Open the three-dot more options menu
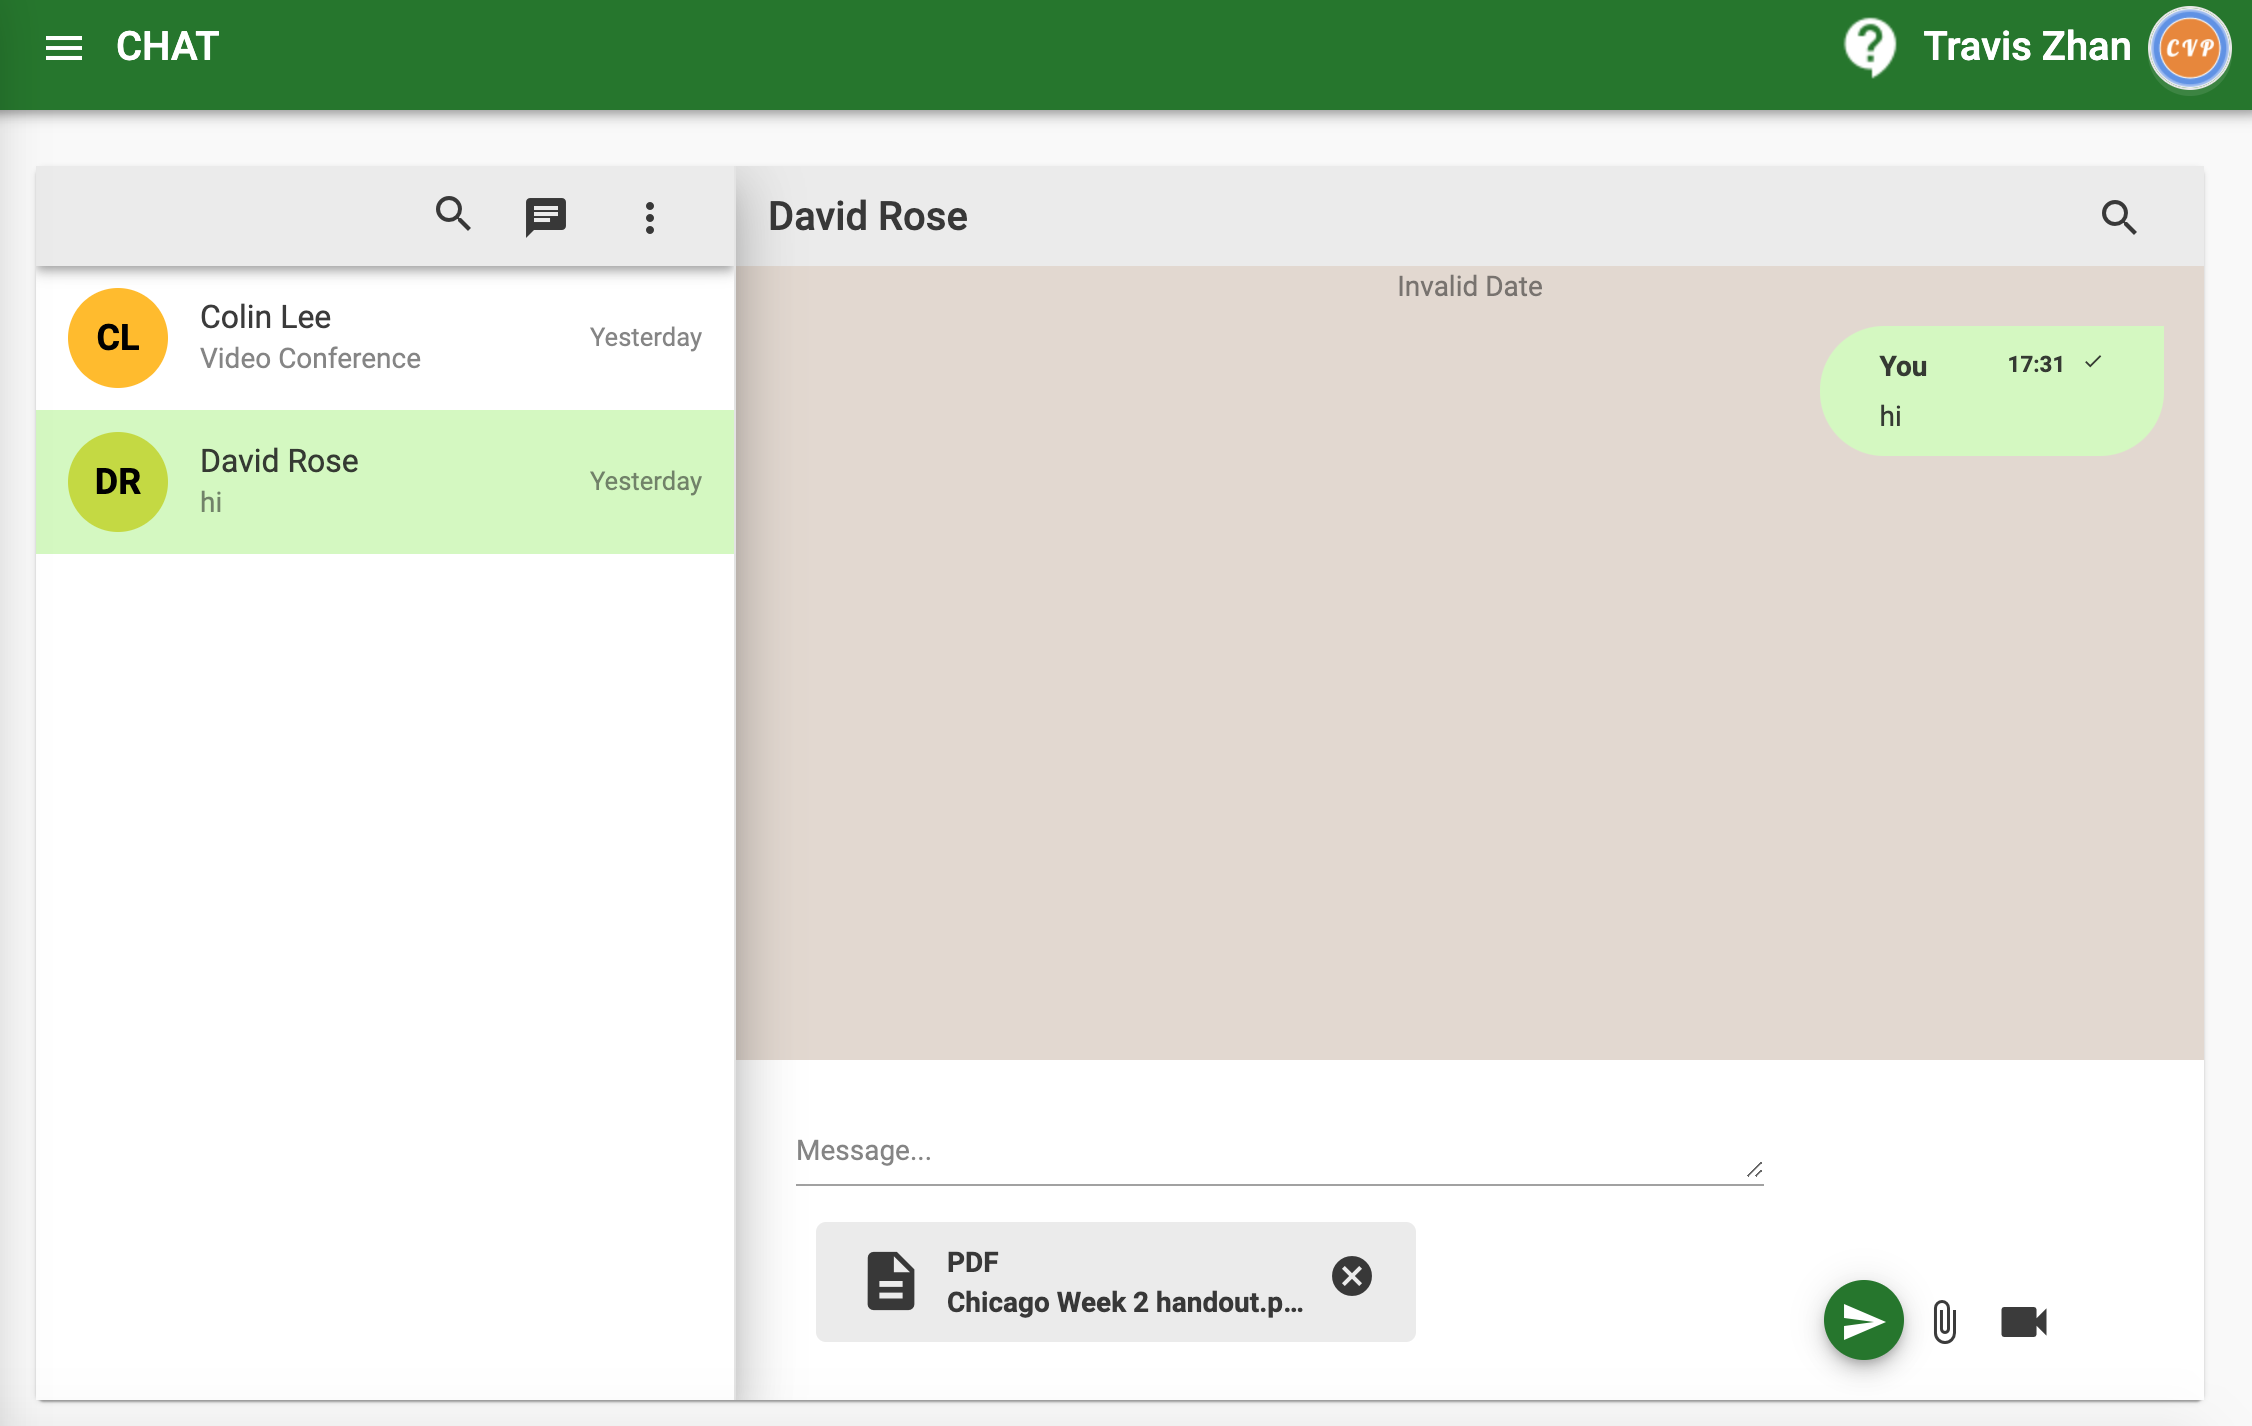Screen dimensions: 2252x1426 [x=650, y=217]
